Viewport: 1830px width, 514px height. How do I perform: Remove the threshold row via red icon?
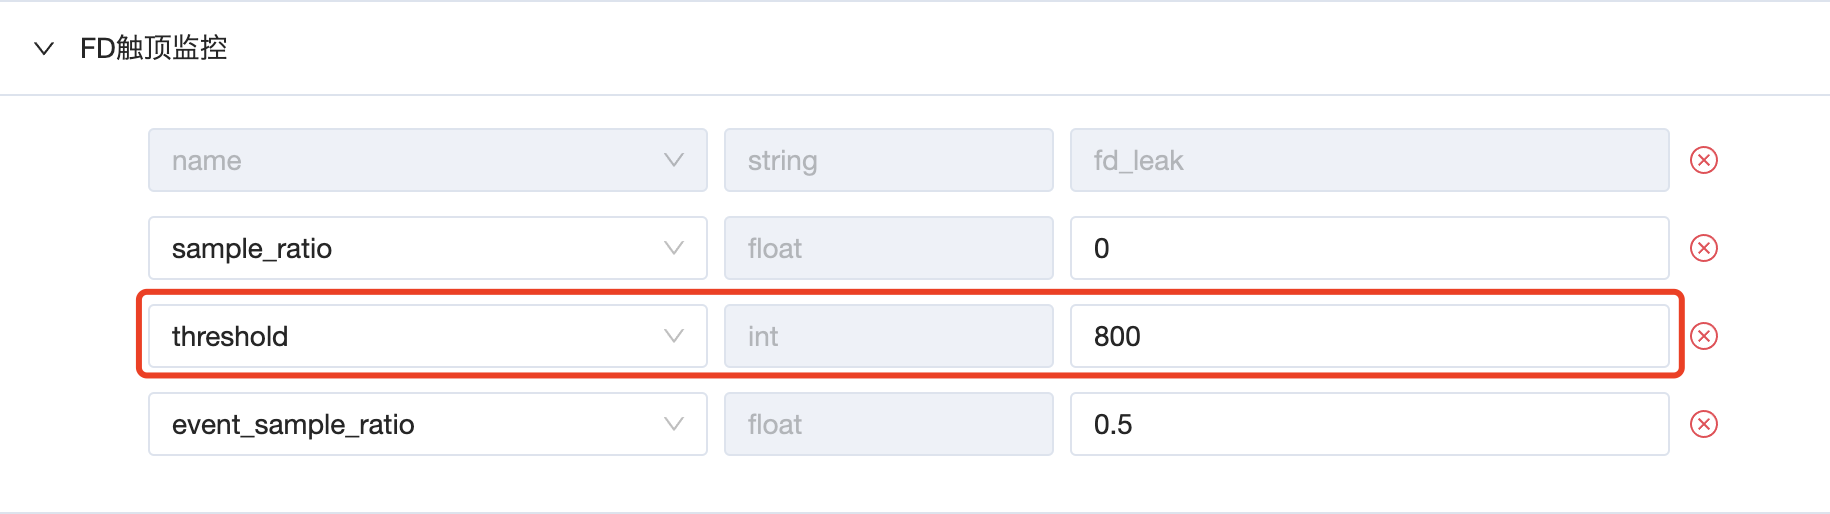point(1703,336)
